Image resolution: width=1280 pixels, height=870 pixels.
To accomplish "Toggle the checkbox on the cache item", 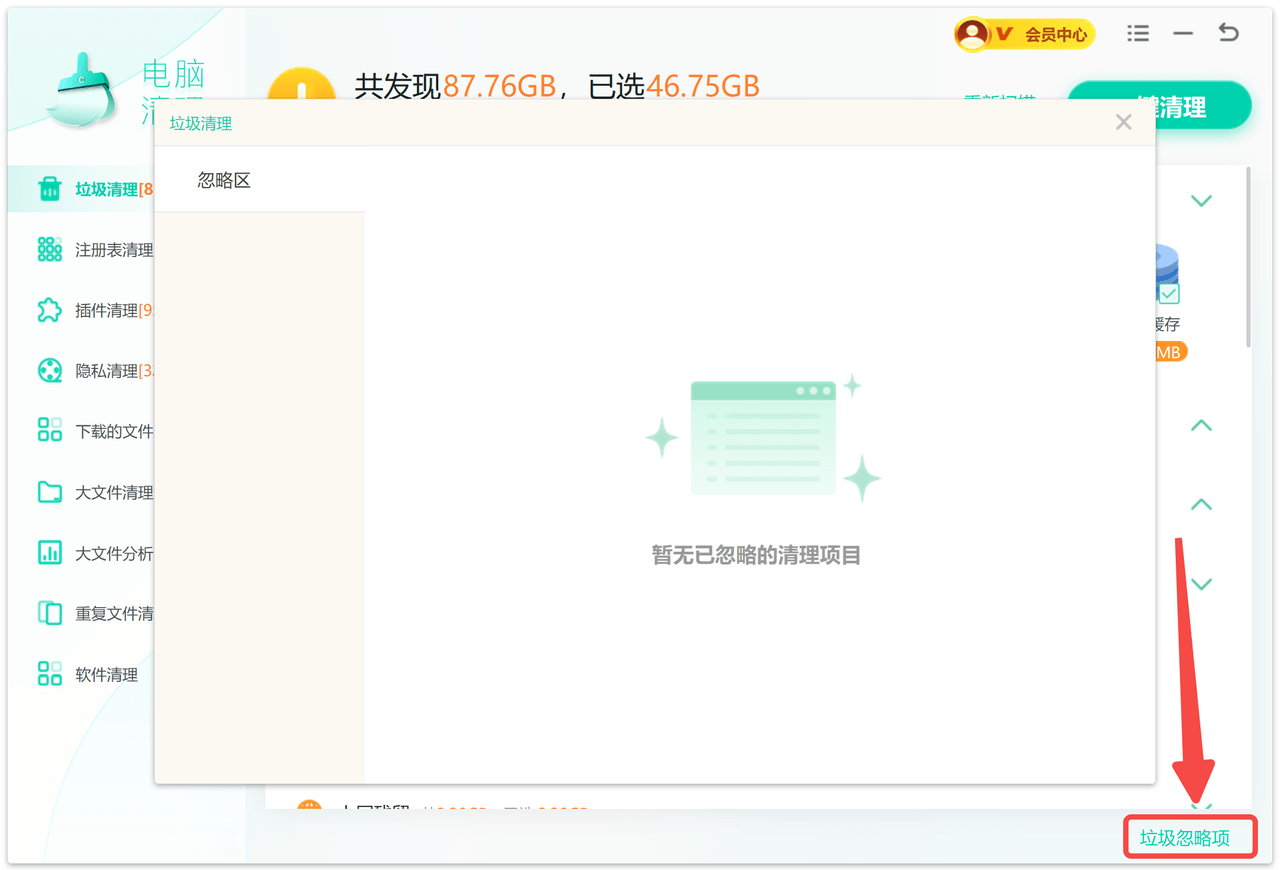I will [x=1169, y=294].
